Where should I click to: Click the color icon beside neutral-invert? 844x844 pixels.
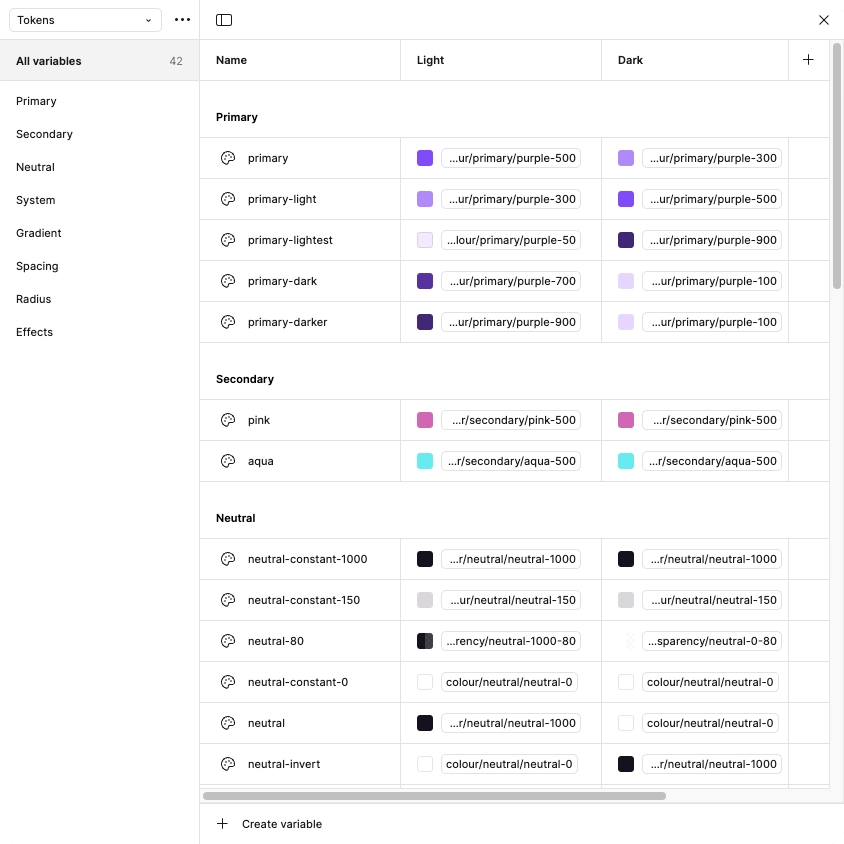coord(228,764)
